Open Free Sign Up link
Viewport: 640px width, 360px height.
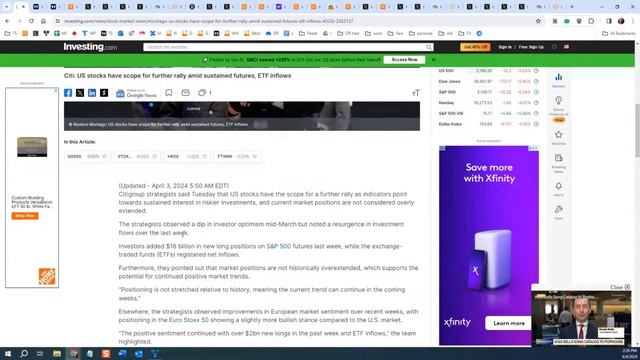pos(531,47)
